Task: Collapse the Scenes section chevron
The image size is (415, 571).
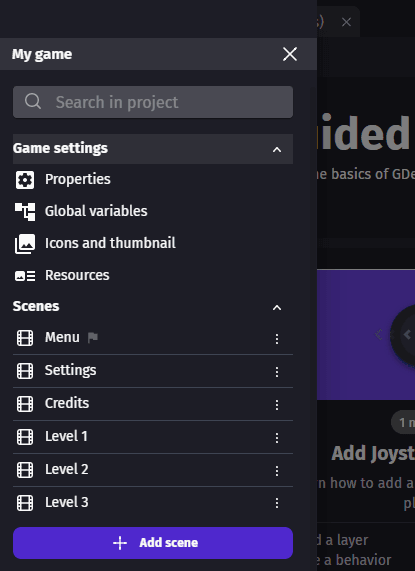Action: 277,308
